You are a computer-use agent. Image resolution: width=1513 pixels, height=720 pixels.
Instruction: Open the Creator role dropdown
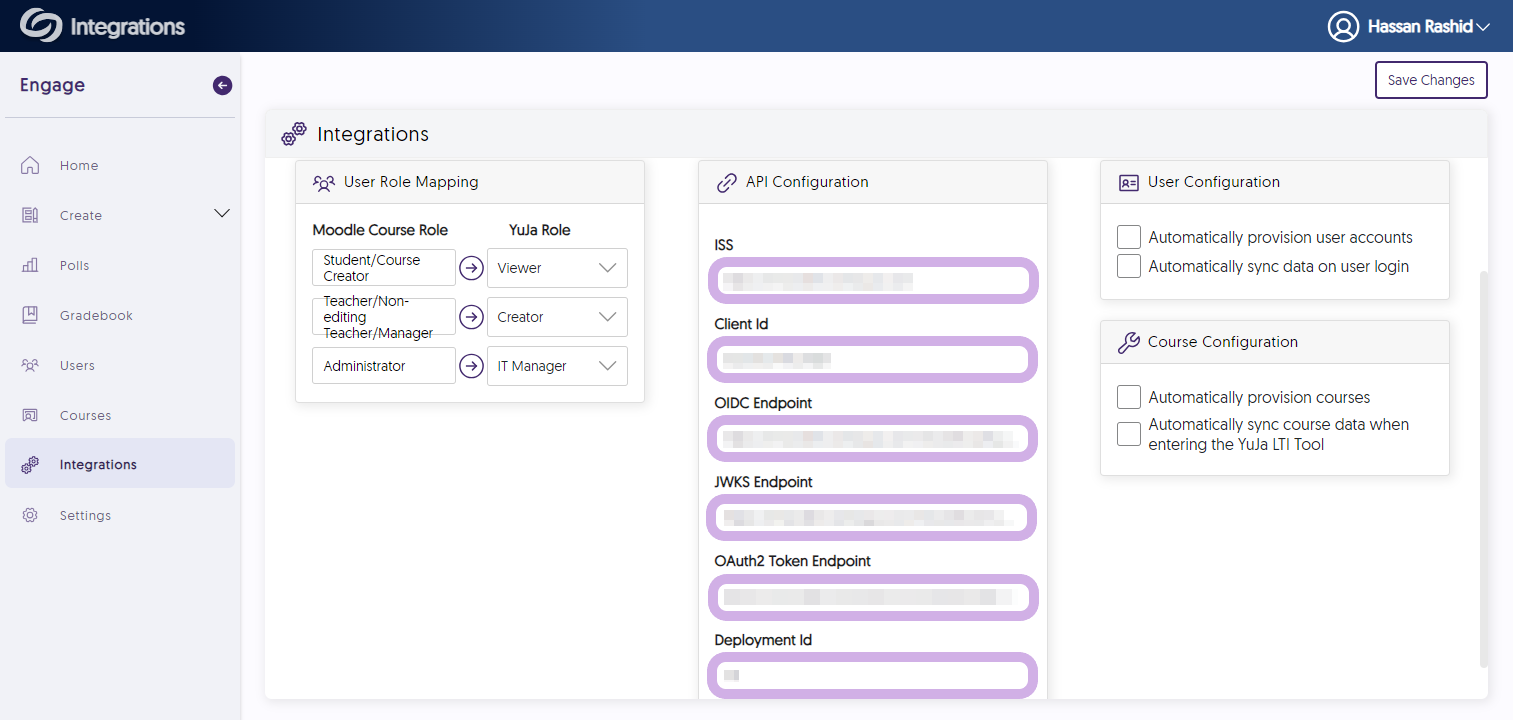tap(557, 317)
